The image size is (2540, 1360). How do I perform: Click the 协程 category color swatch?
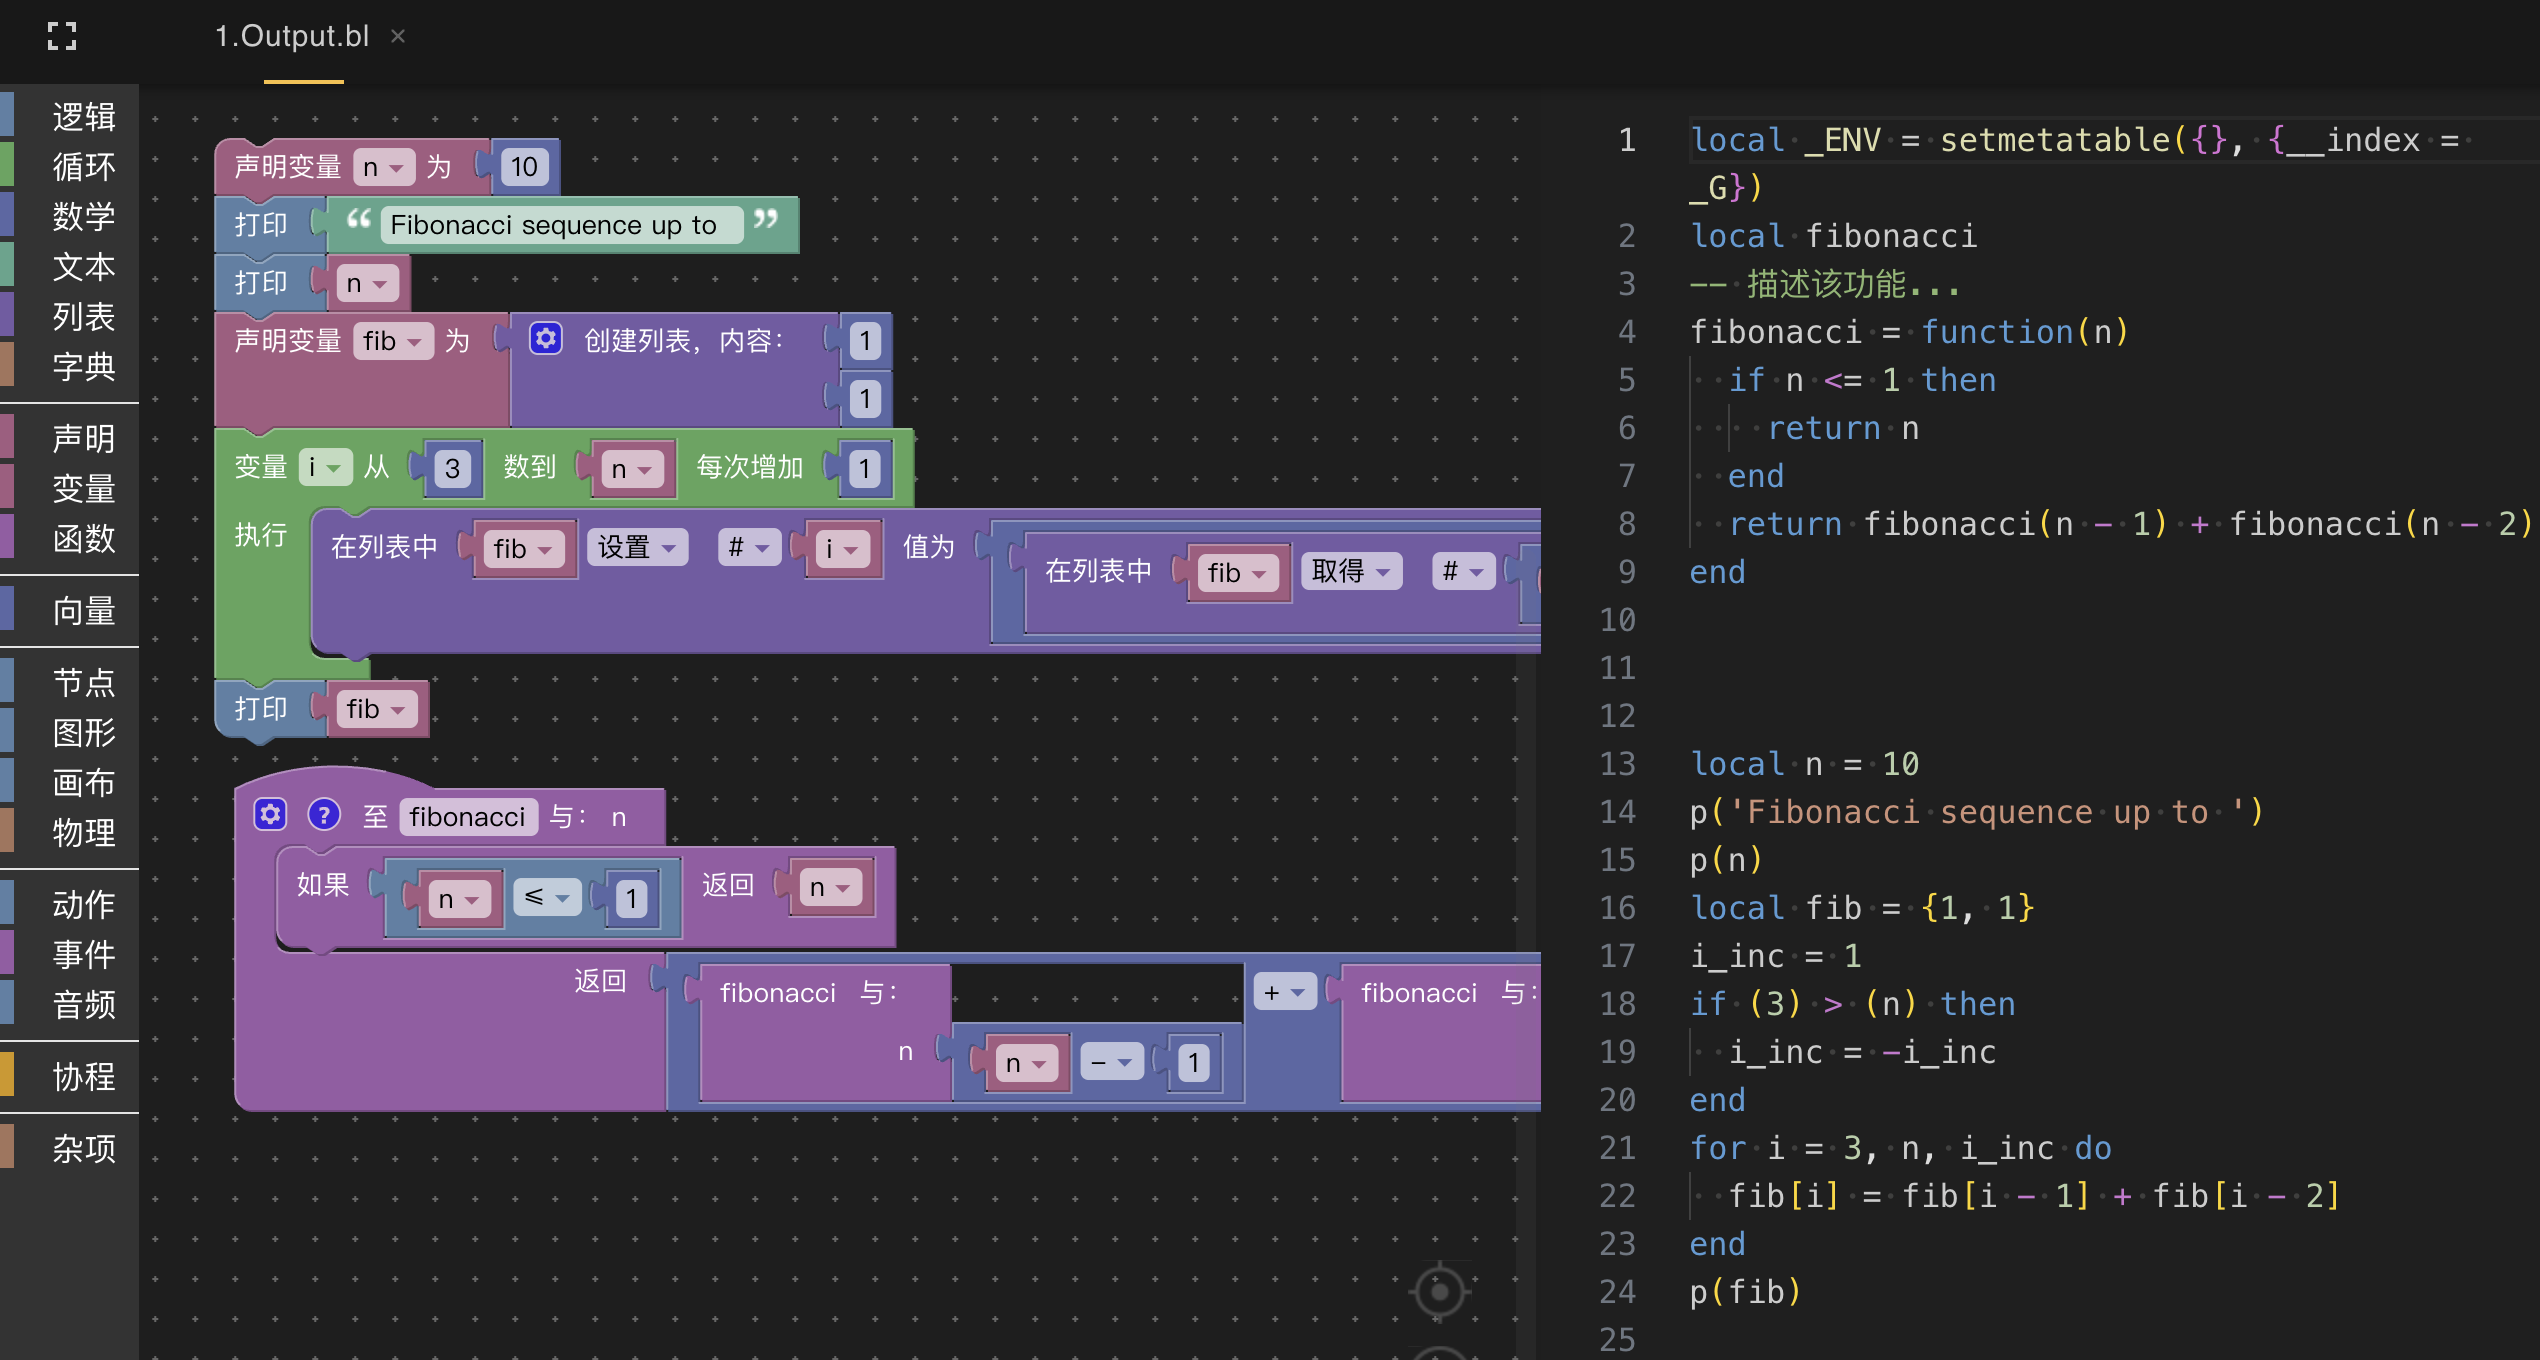tap(7, 1076)
